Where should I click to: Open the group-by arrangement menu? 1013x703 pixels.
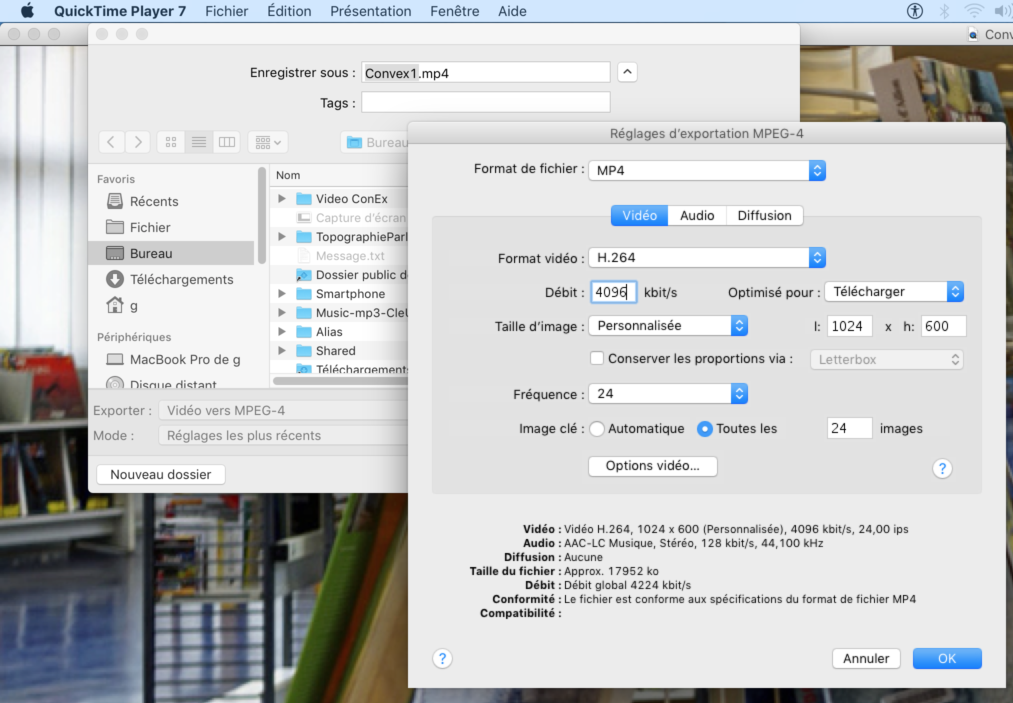pos(268,142)
